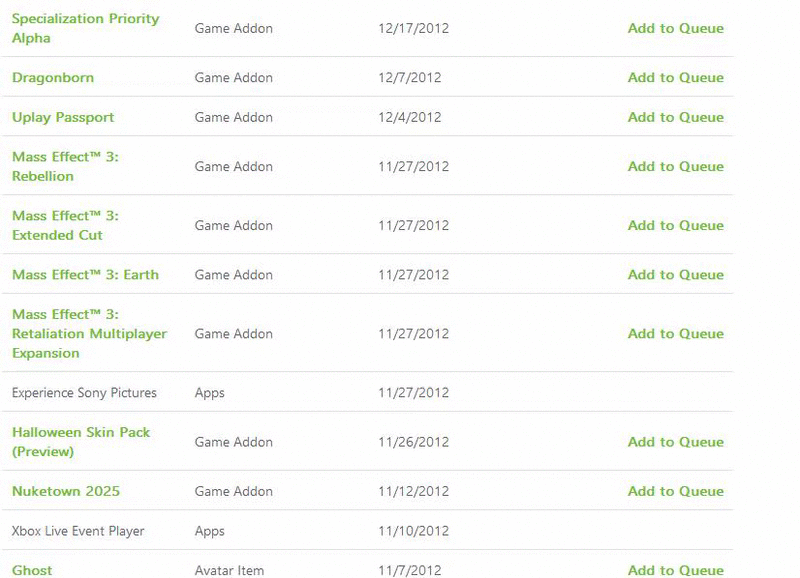Open the Ghost avatar item link
Image resolution: width=800 pixels, height=578 pixels.
(32, 570)
